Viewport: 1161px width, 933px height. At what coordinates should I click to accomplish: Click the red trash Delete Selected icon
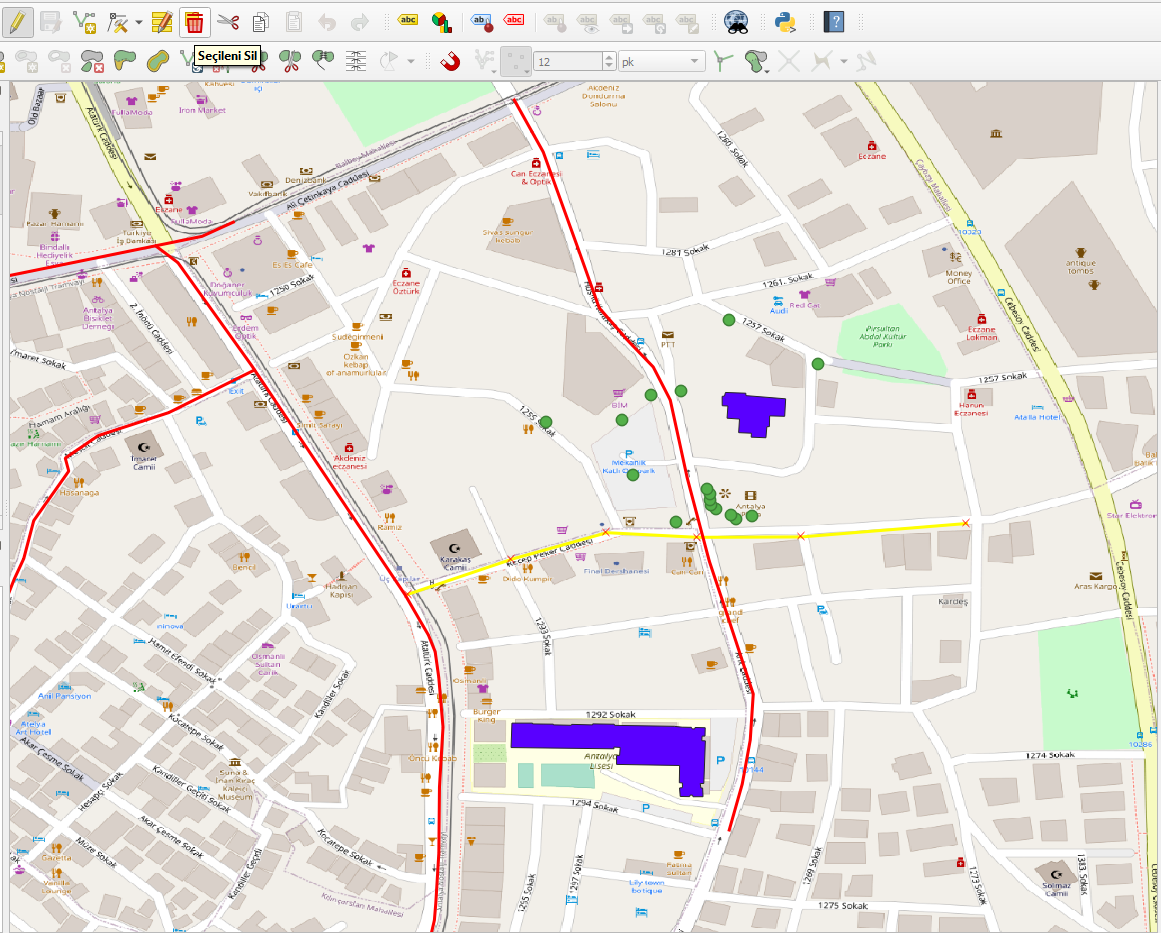point(195,22)
